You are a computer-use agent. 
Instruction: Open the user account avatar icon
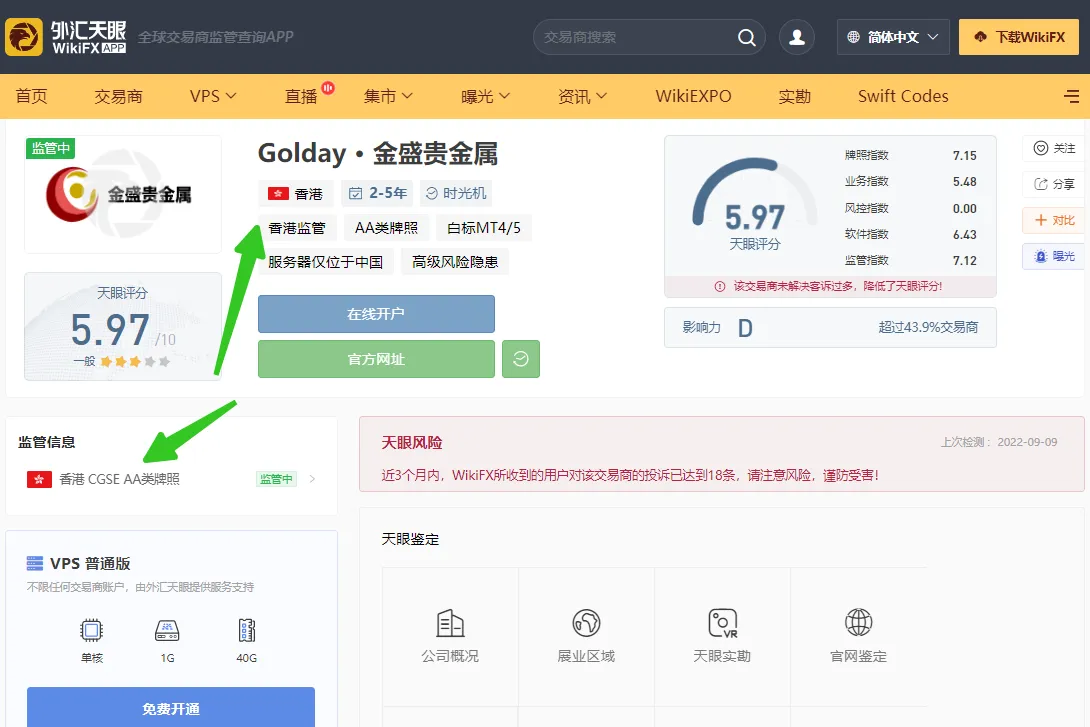point(797,38)
